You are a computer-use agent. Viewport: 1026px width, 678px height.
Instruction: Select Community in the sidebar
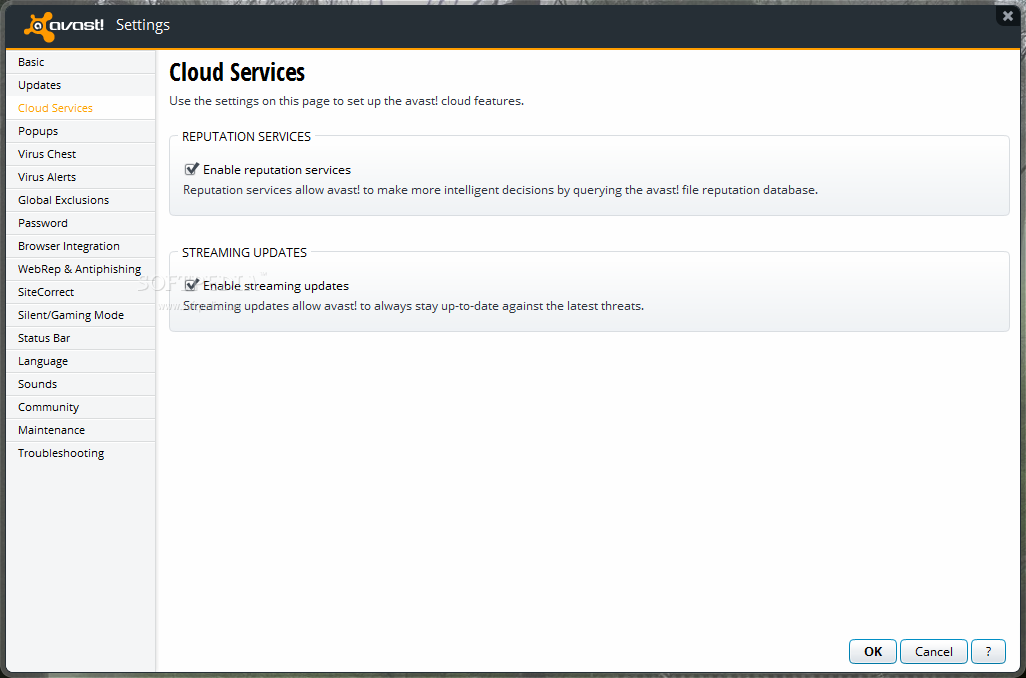80,407
